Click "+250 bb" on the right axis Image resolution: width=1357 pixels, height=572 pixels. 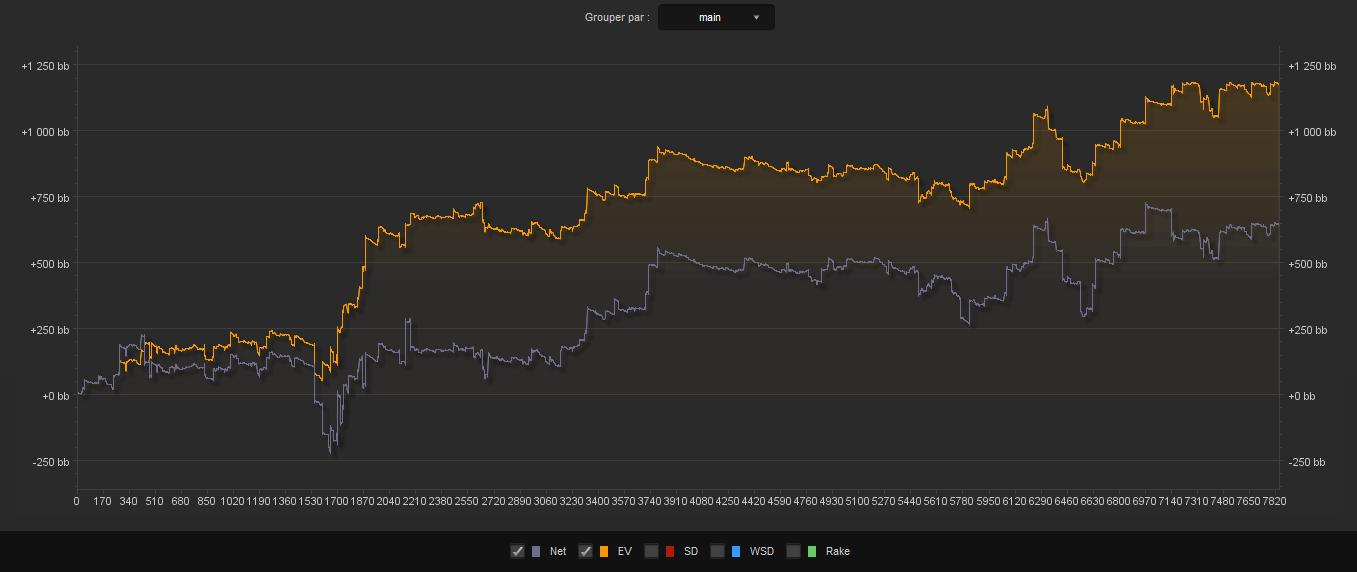[1308, 330]
